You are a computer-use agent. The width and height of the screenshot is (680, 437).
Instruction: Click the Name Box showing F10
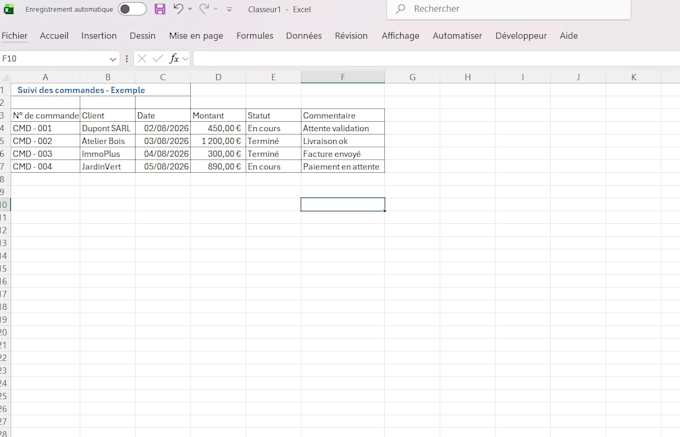pyautogui.click(x=53, y=59)
